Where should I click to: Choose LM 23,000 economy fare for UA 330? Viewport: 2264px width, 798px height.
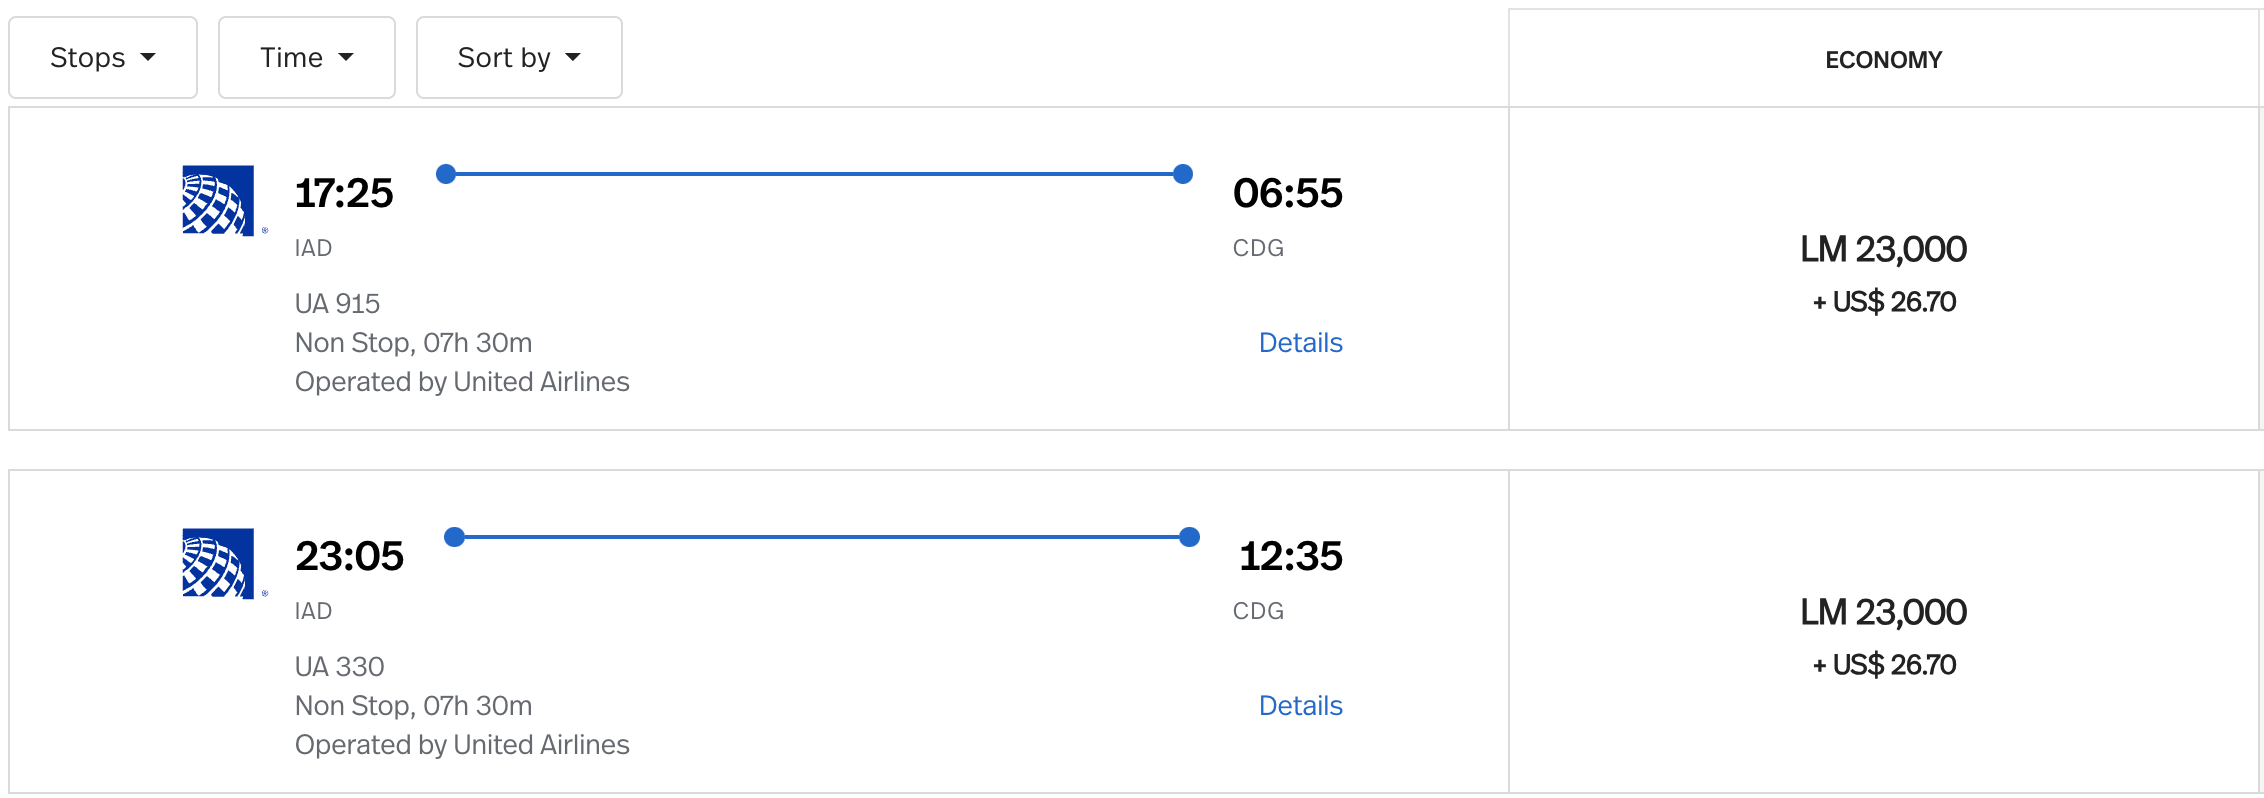coord(1884,632)
